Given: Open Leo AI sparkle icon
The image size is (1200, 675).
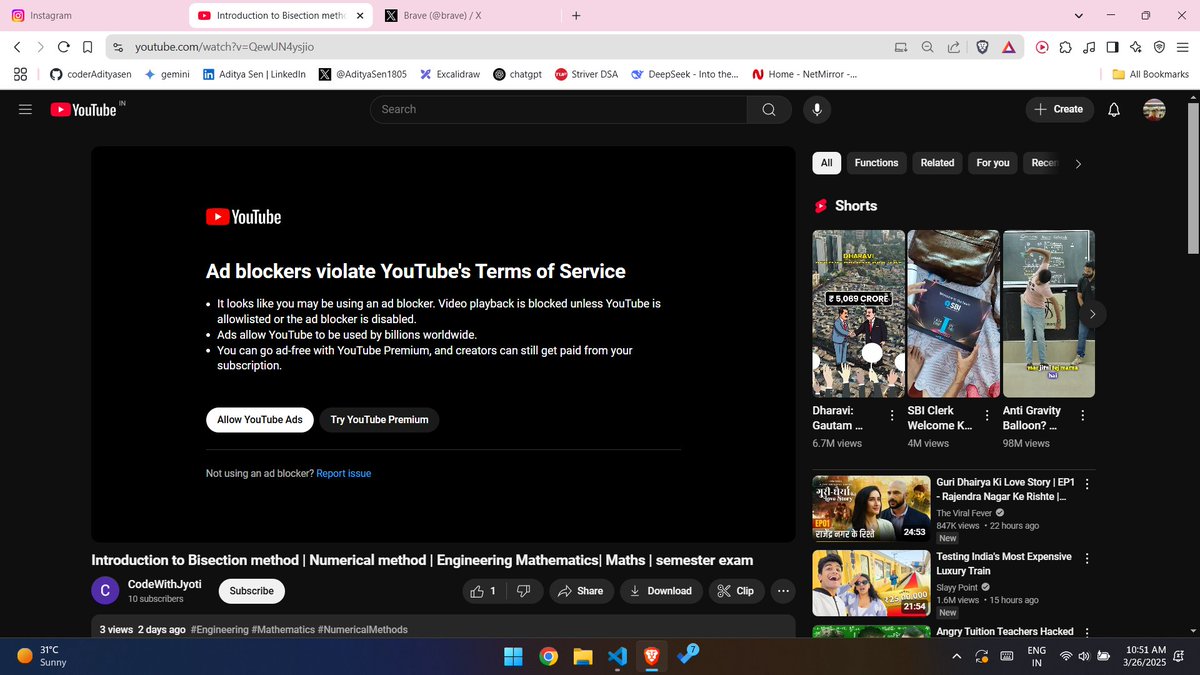Looking at the screenshot, I should click(x=1136, y=47).
